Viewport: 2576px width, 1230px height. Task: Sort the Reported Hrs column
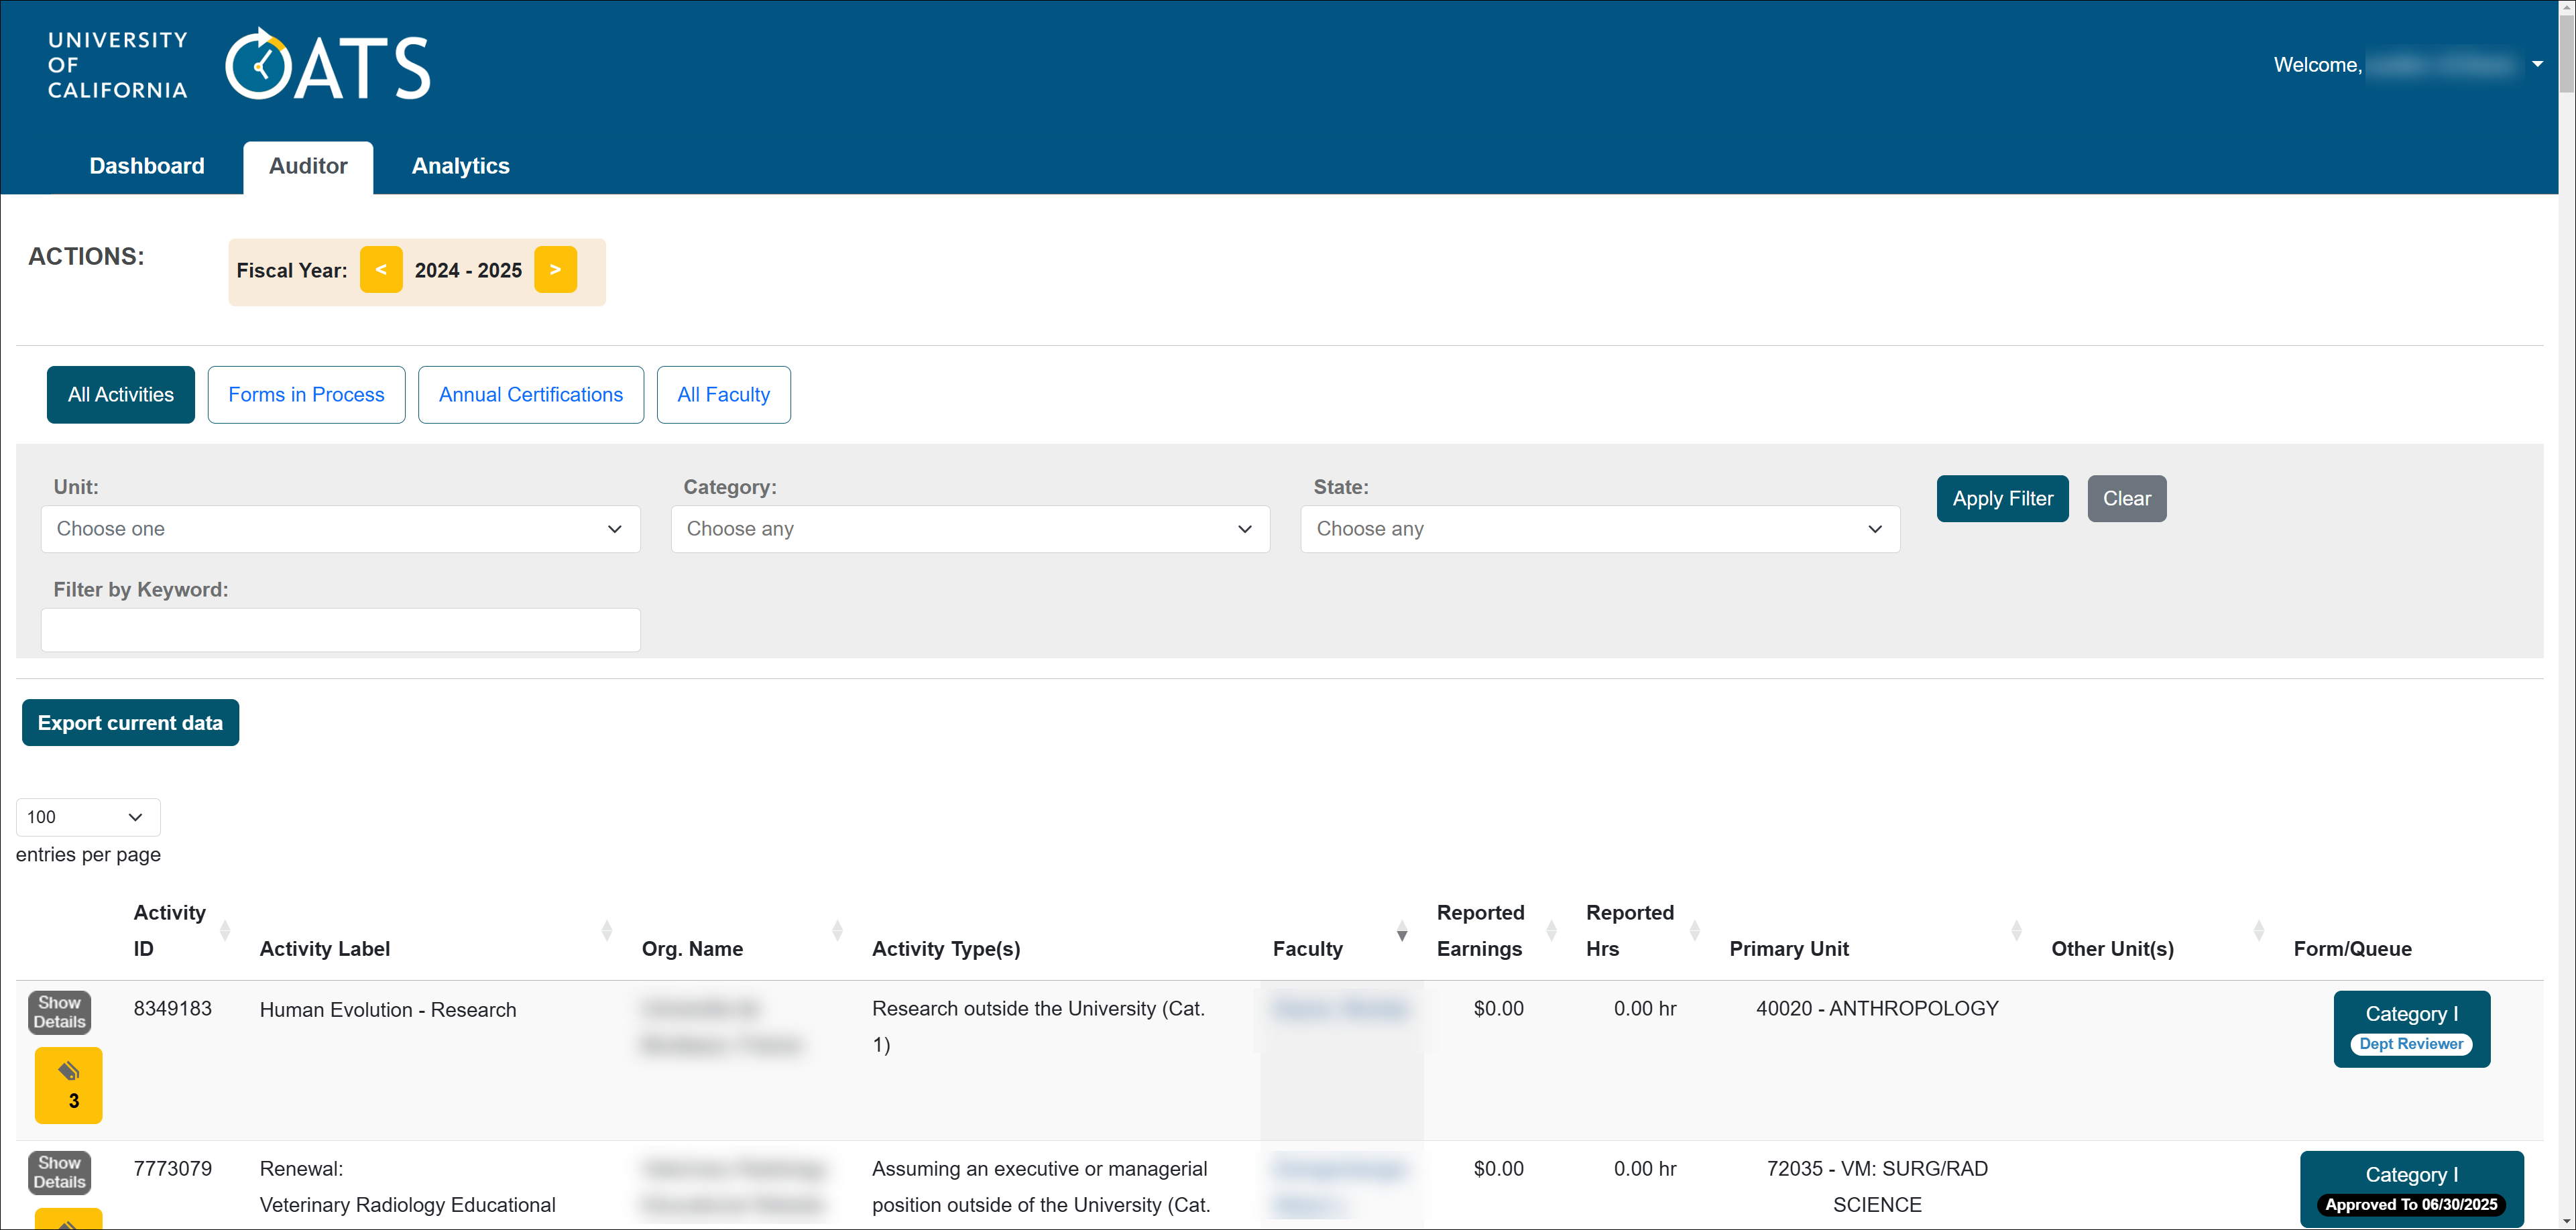(1695, 930)
